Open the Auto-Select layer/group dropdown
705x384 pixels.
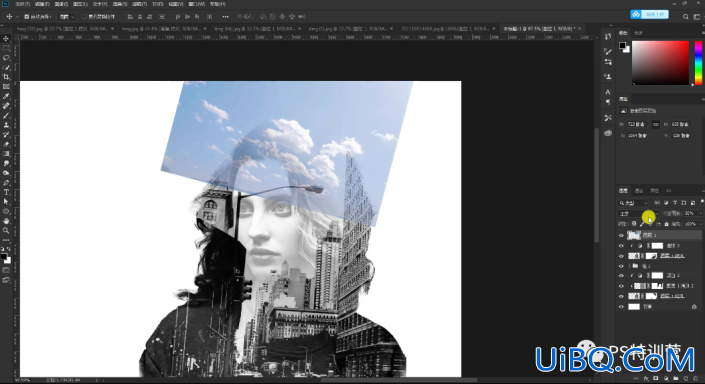[x=67, y=17]
